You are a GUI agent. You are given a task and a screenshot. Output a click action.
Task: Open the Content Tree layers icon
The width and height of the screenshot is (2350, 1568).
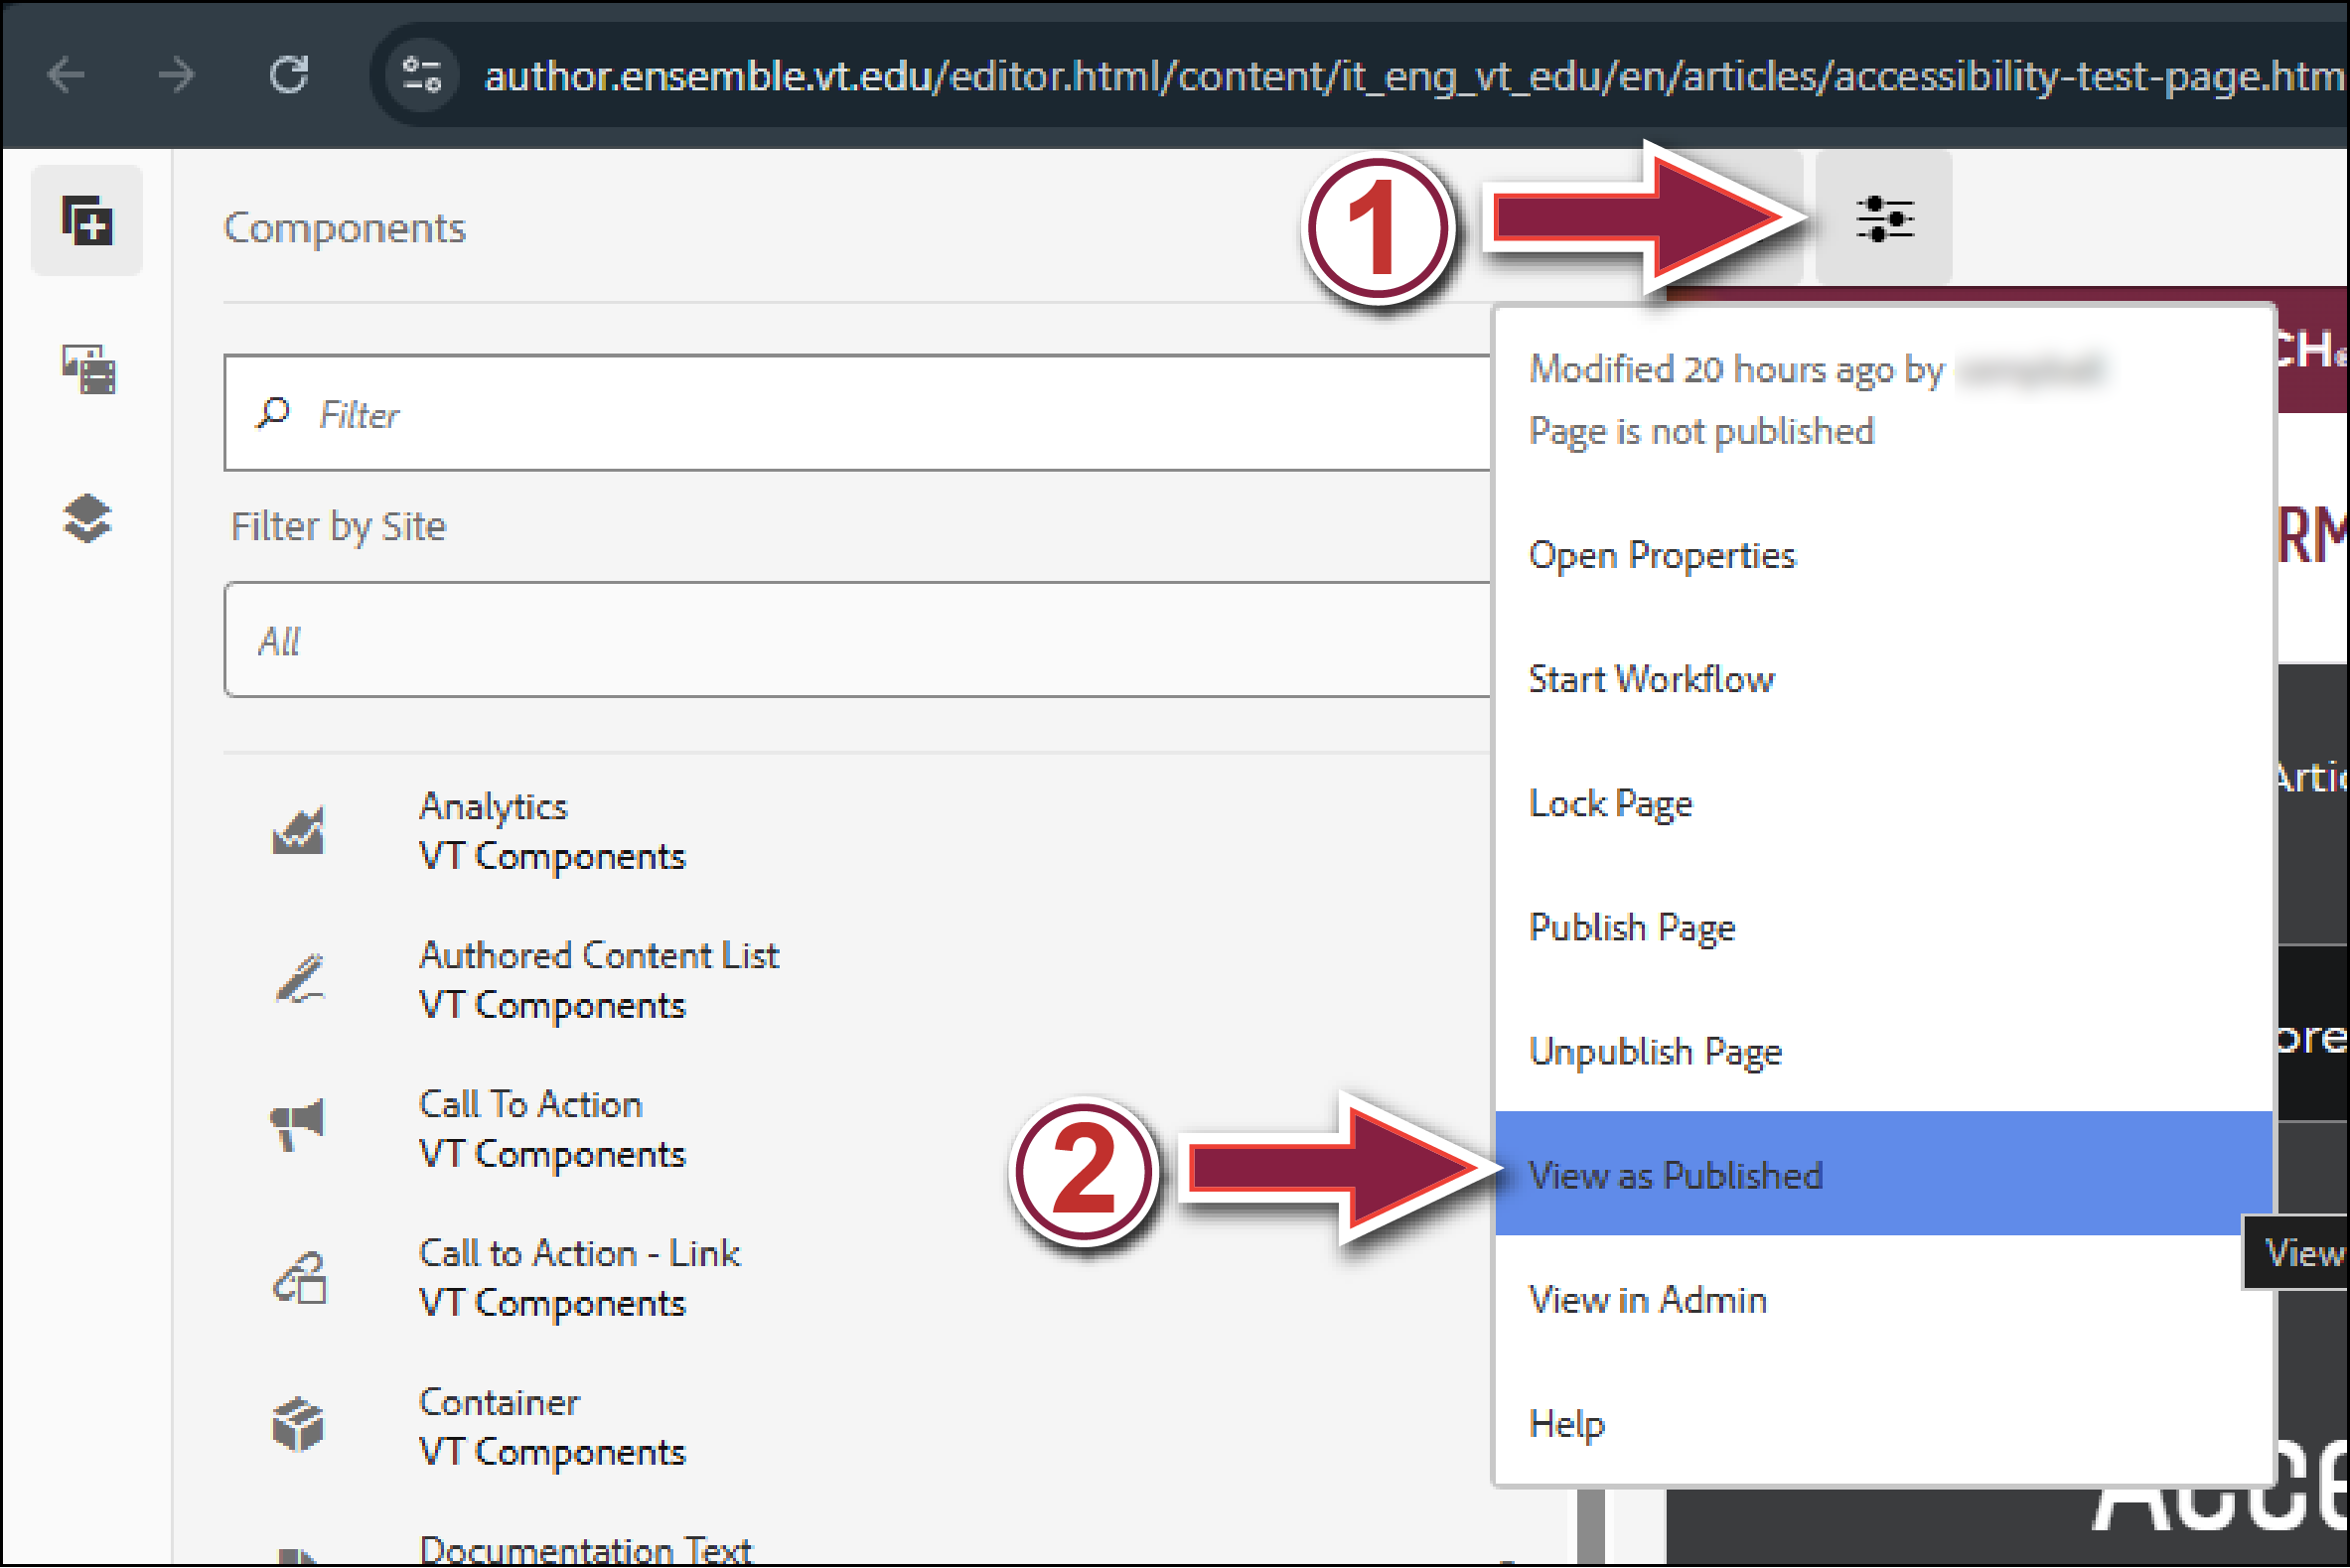click(x=87, y=519)
